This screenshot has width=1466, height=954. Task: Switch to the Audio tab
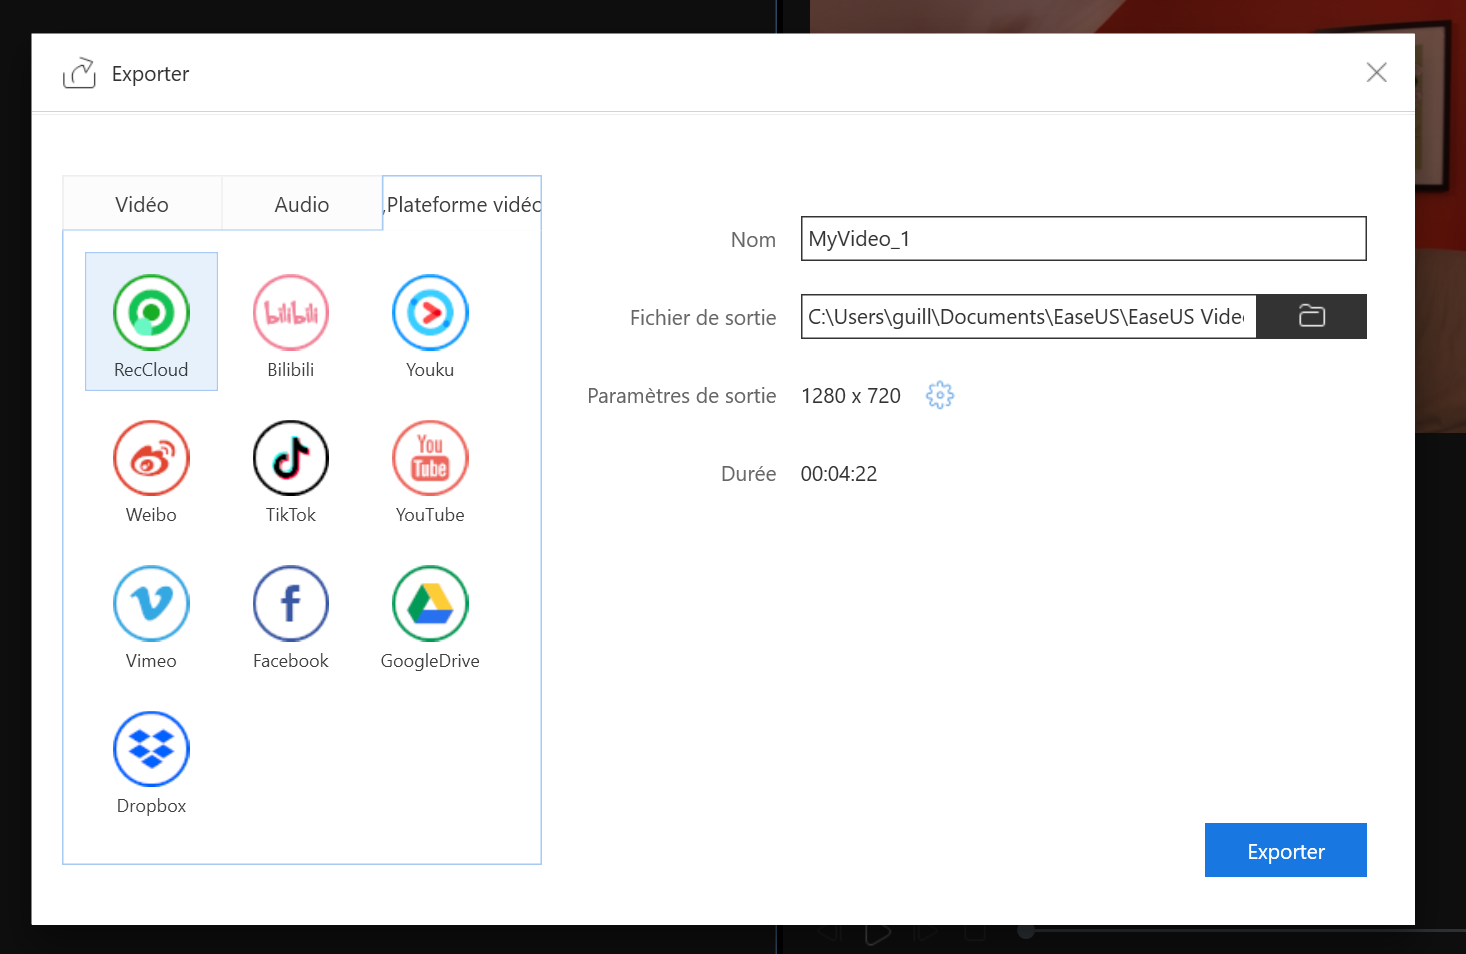tap(302, 204)
